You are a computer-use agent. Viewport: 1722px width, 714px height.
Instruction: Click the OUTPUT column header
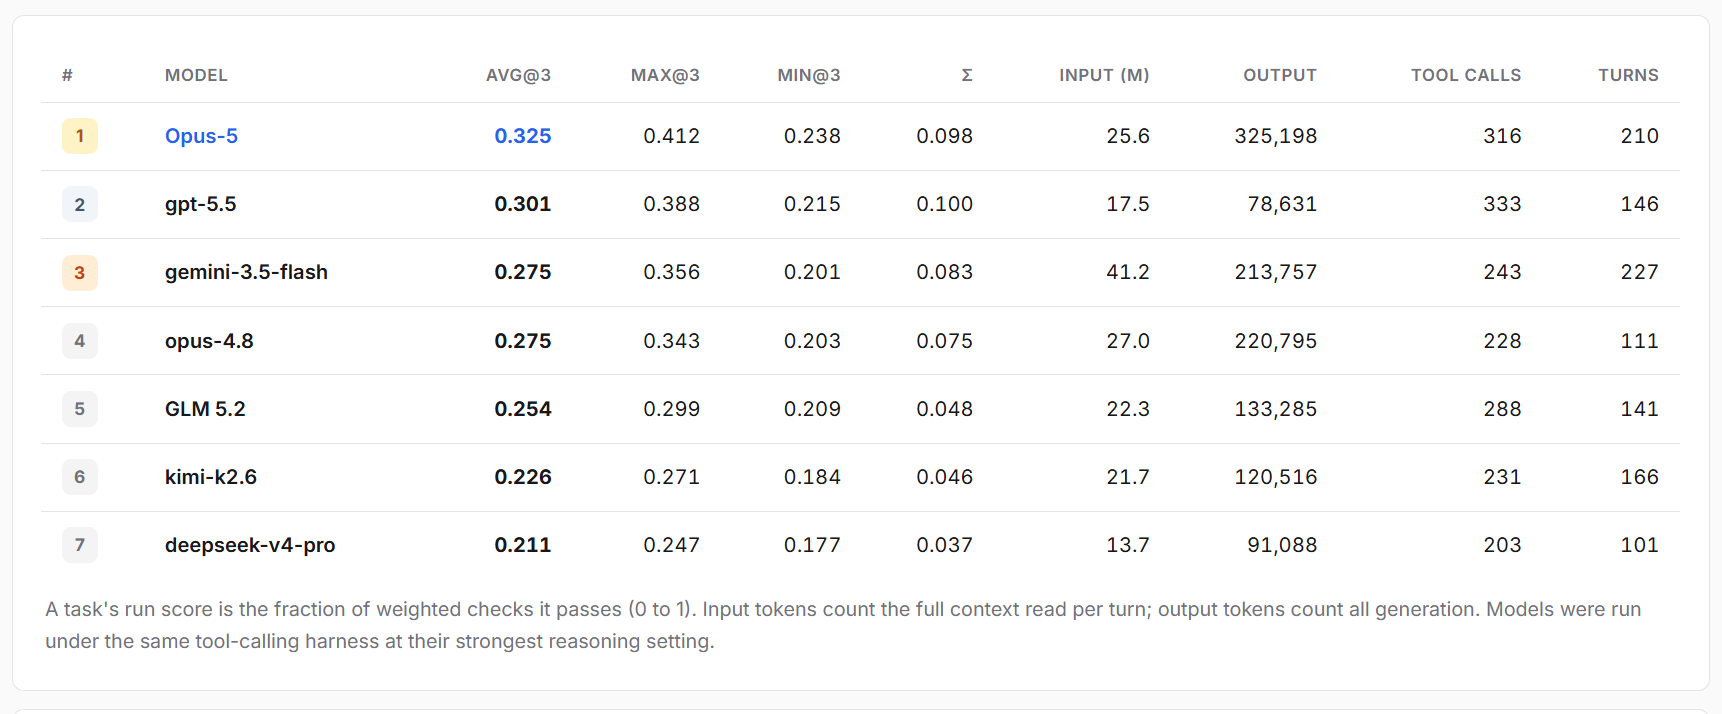click(1280, 75)
